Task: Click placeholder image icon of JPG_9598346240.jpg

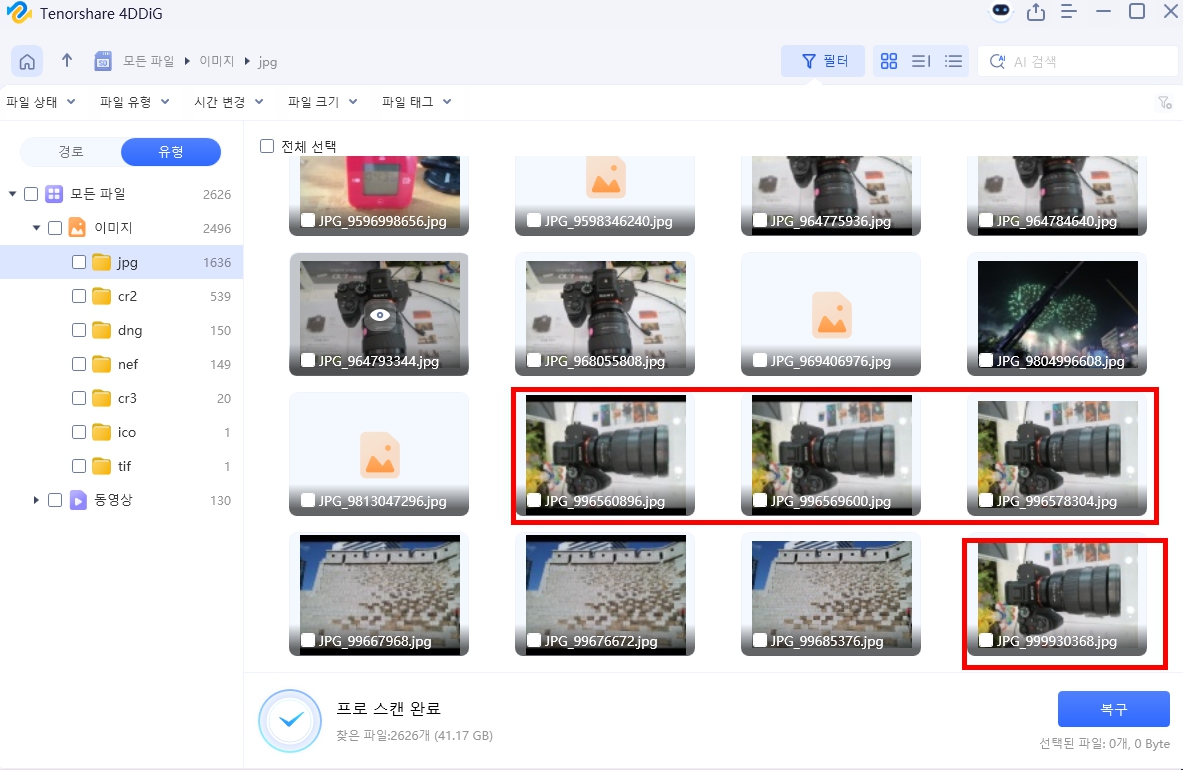Action: [606, 177]
